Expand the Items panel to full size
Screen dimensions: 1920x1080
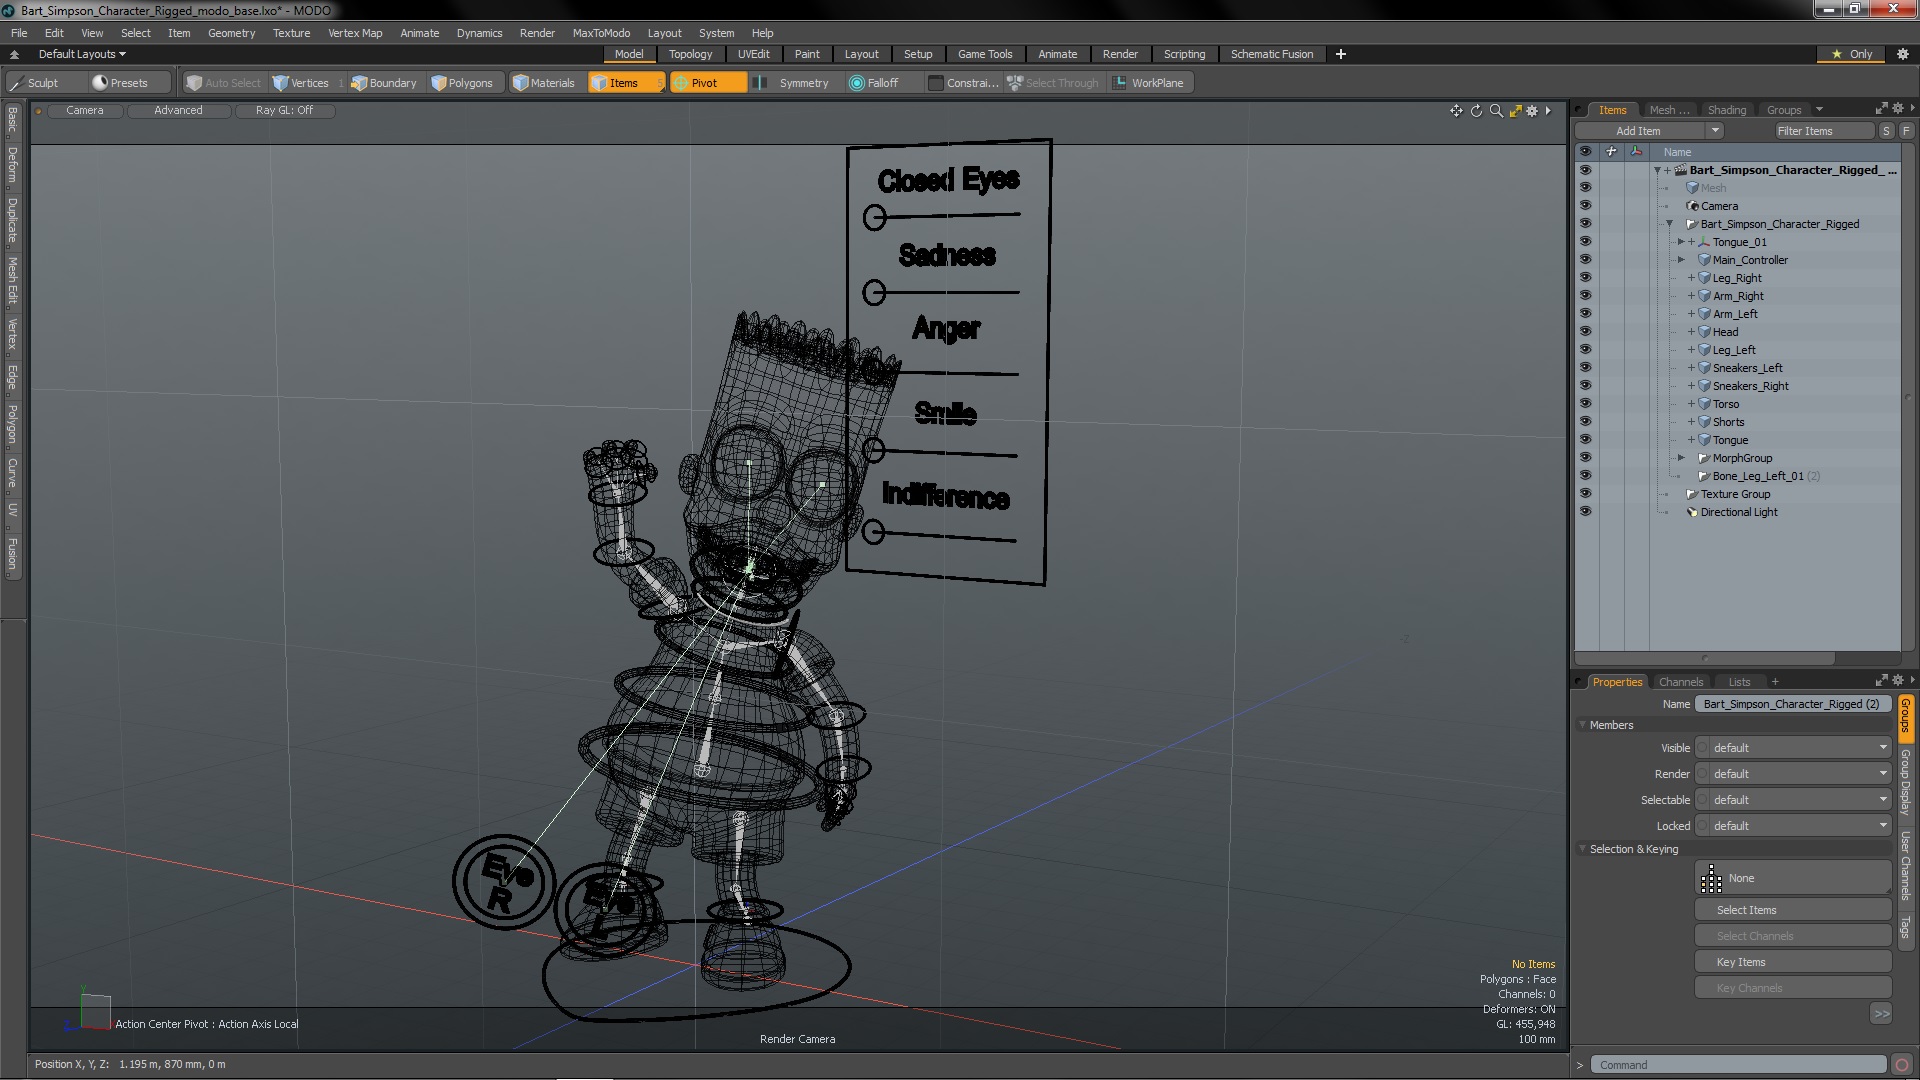tap(1881, 108)
